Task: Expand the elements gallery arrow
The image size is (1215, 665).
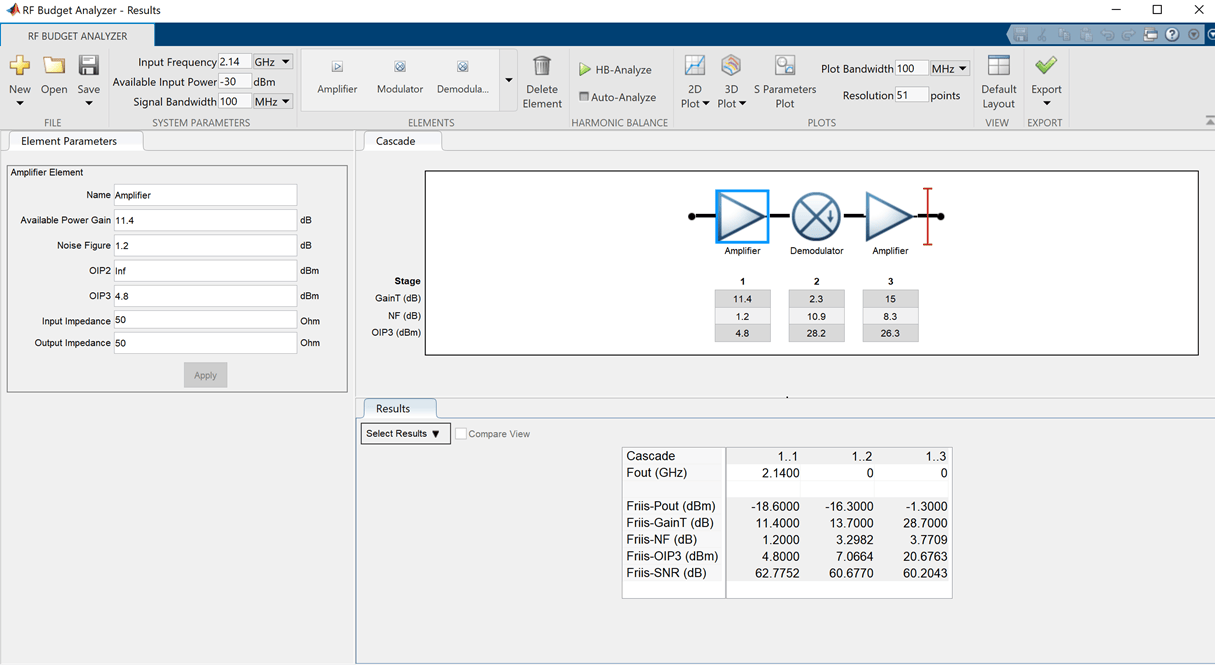Action: point(508,80)
